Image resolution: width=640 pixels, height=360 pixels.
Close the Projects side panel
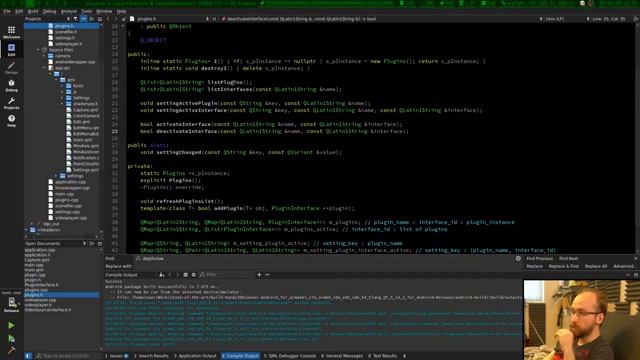pyautogui.click(x=100, y=19)
